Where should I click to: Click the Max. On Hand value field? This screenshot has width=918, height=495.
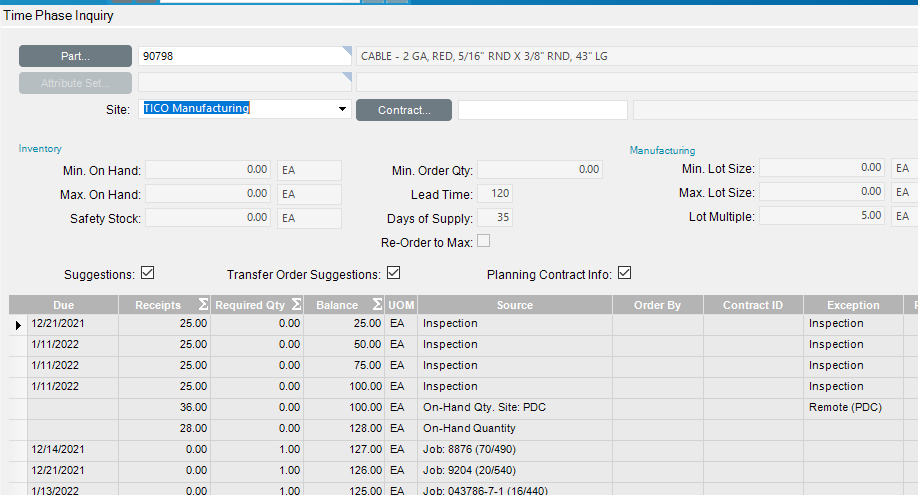pos(208,194)
